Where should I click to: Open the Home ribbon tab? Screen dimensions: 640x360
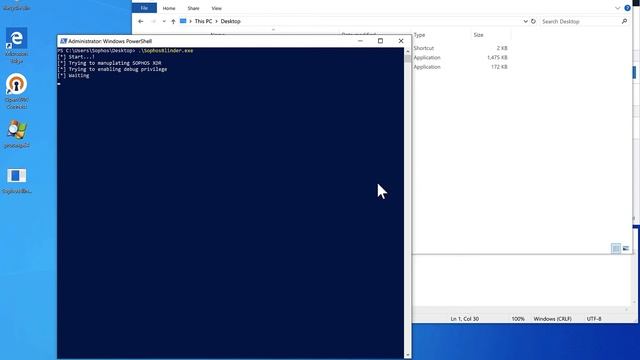[169, 8]
